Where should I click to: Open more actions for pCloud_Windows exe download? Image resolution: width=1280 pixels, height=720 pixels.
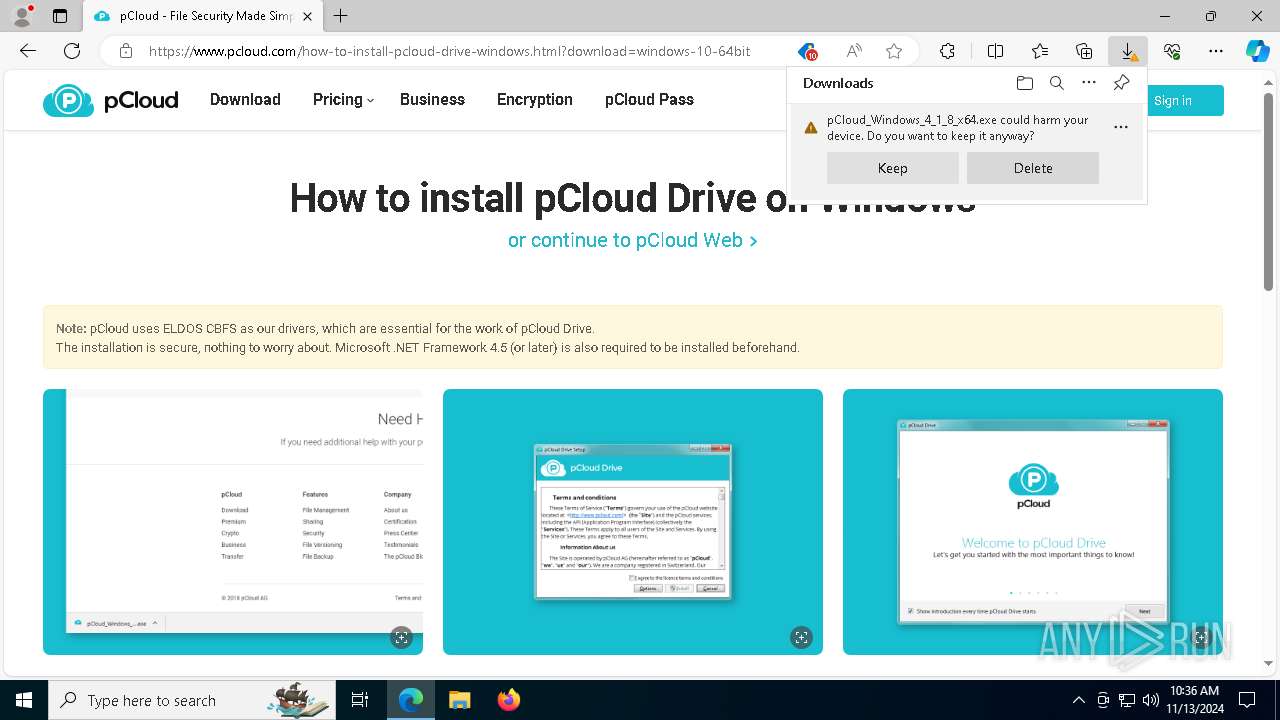tap(1121, 127)
